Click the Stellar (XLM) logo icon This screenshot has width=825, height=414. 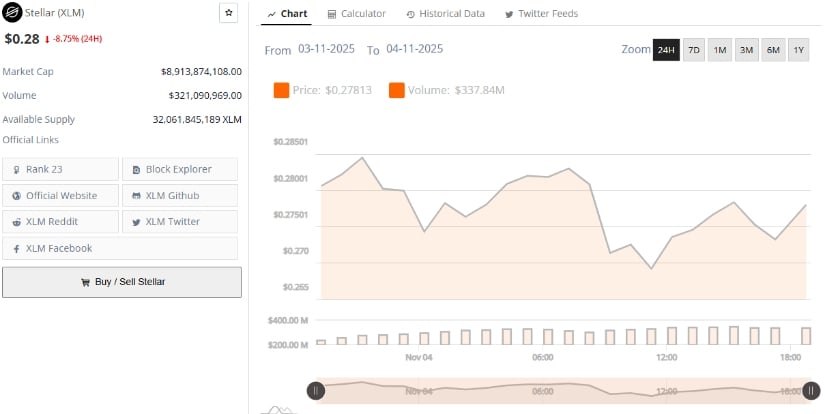click(14, 14)
